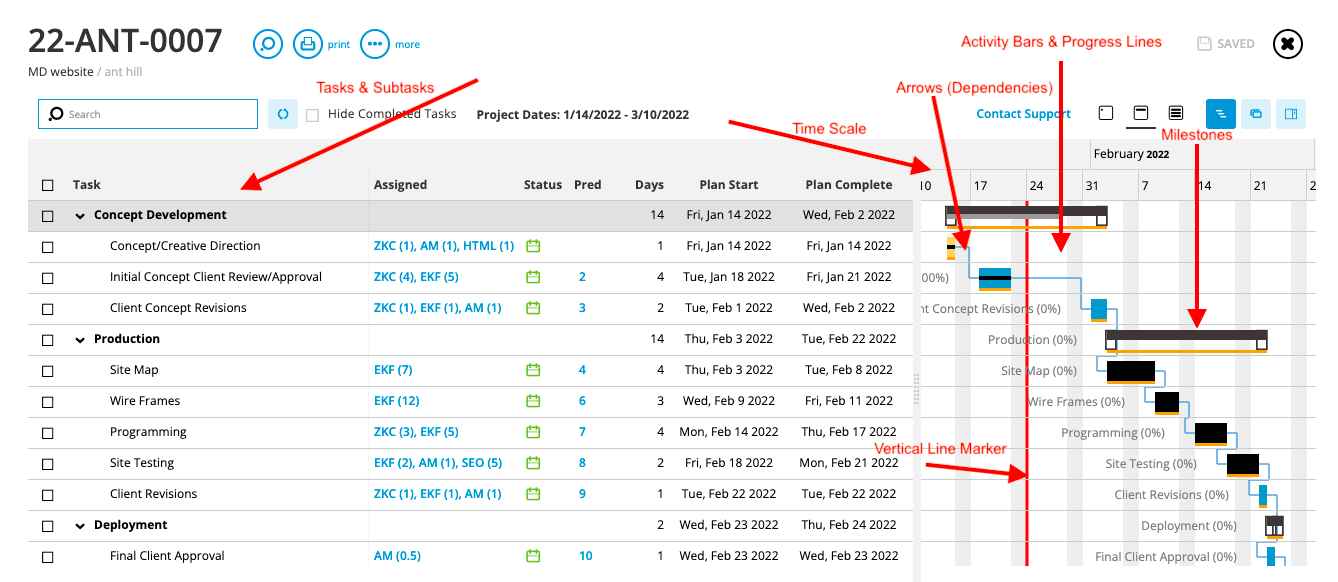
Task: Open the more options ellipsis icon
Action: click(375, 44)
